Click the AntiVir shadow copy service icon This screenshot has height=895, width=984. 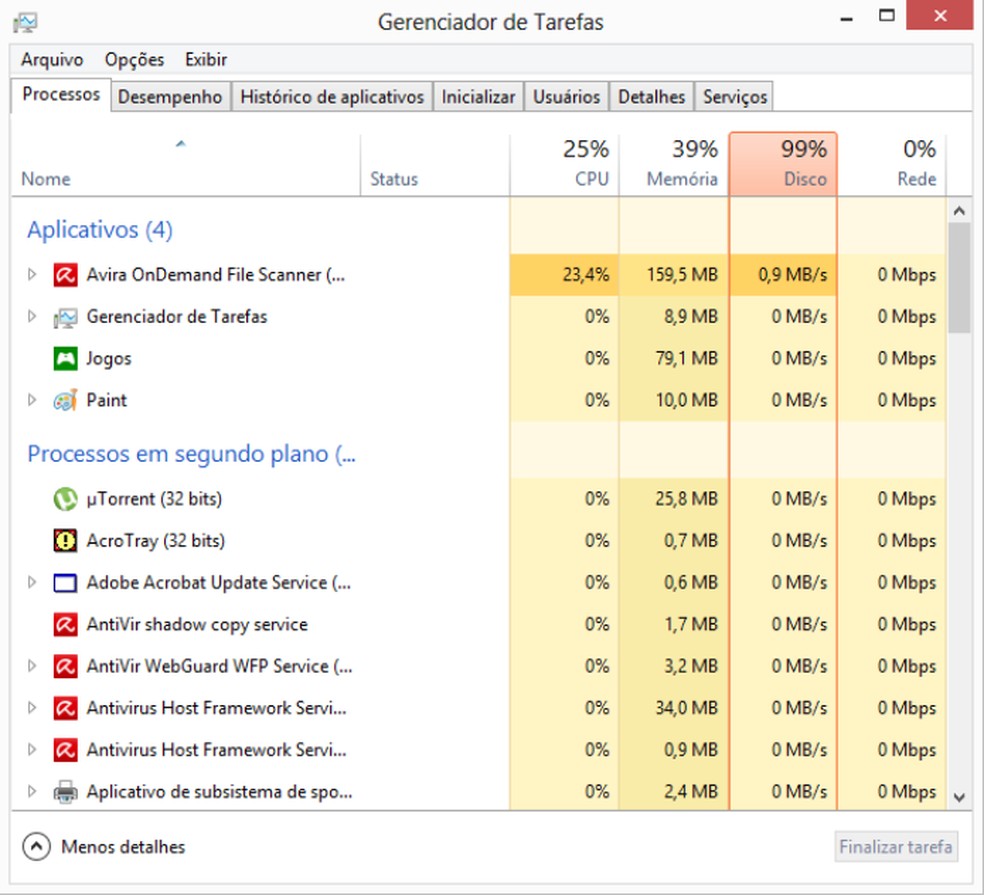click(x=65, y=624)
